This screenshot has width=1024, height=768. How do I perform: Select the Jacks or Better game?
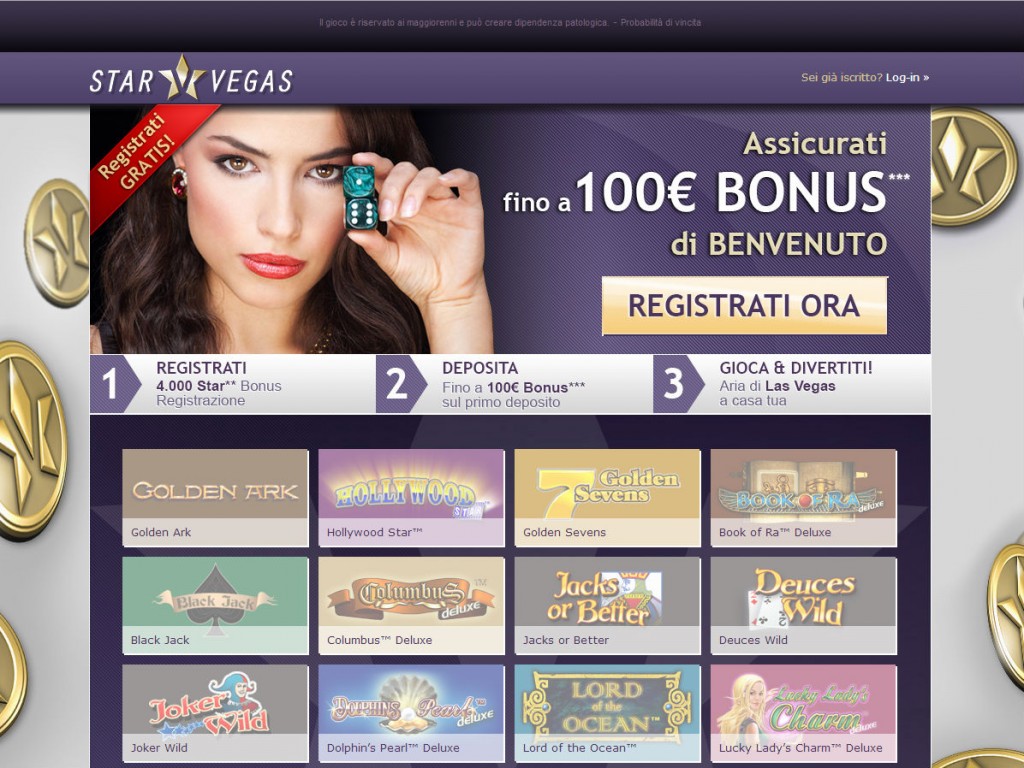607,605
